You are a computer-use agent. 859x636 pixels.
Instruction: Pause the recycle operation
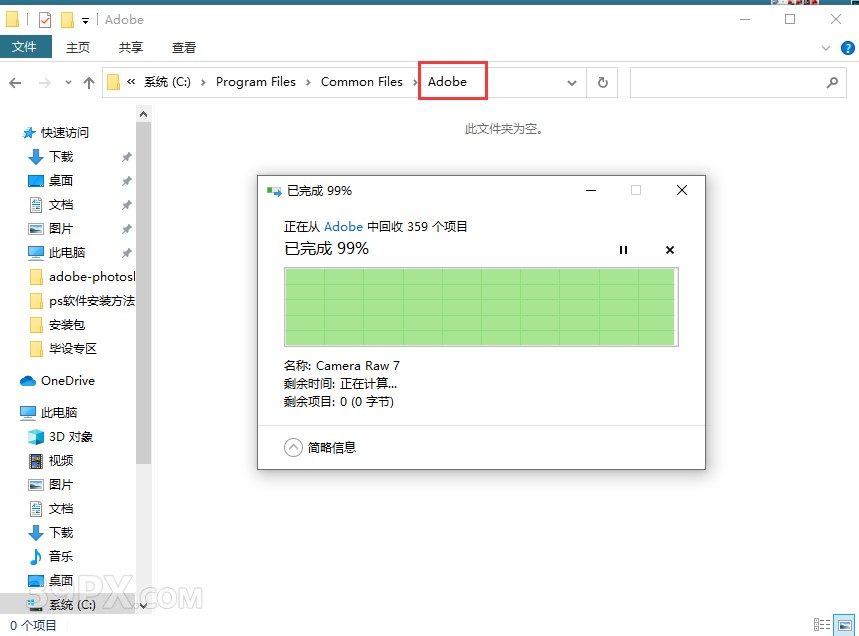coord(623,250)
